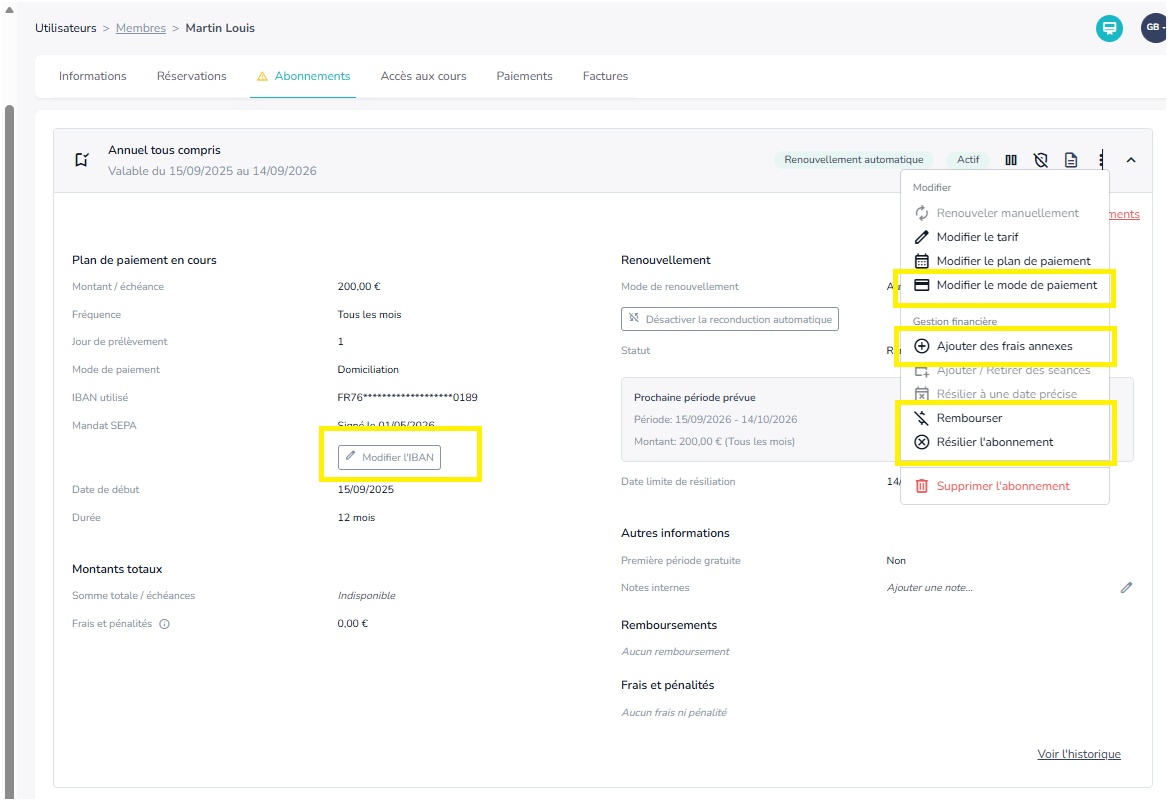1168x801 pixels.
Task: Click Utilisateurs in the breadcrumb
Action: click(x=66, y=28)
